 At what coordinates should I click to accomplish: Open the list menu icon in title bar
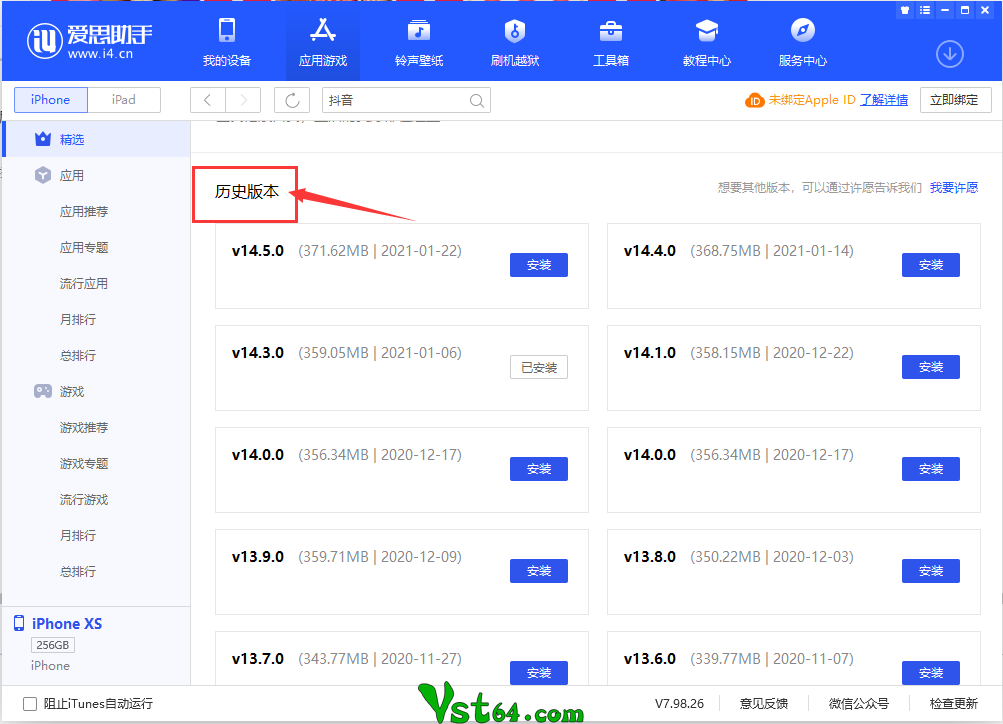pyautogui.click(x=924, y=10)
